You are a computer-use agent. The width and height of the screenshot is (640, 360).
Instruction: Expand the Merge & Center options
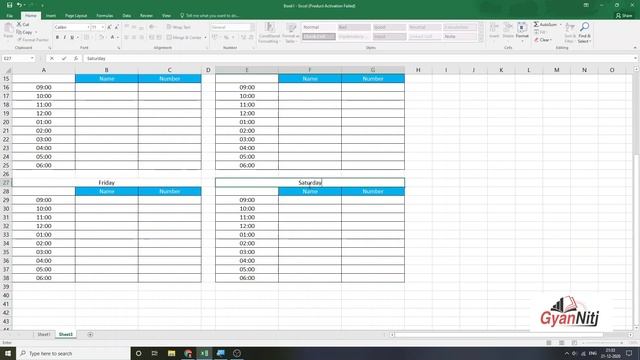(205, 37)
